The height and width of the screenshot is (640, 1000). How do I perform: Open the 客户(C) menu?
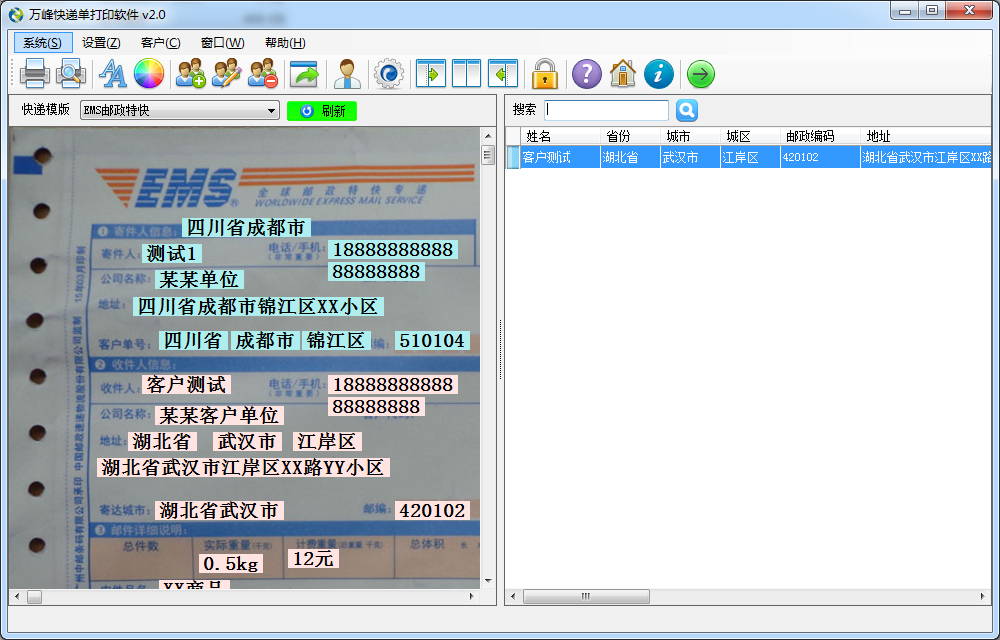pyautogui.click(x=160, y=43)
